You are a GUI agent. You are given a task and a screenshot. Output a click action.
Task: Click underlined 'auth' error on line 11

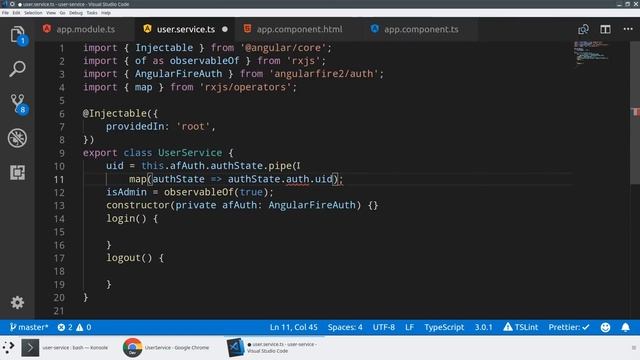297,179
